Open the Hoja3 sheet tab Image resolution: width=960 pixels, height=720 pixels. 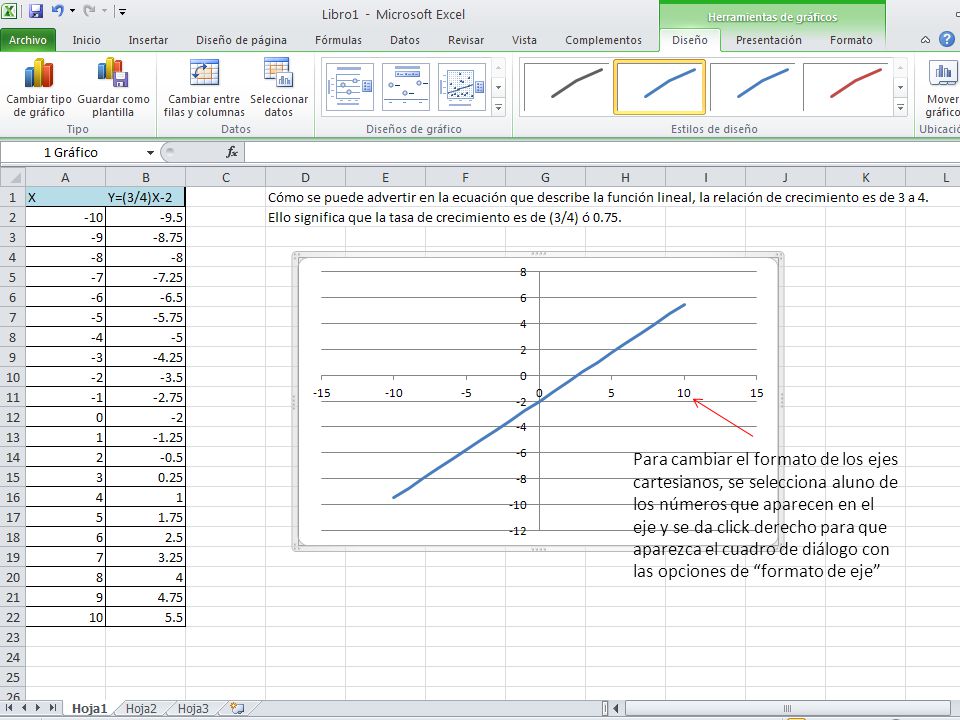tap(193, 708)
